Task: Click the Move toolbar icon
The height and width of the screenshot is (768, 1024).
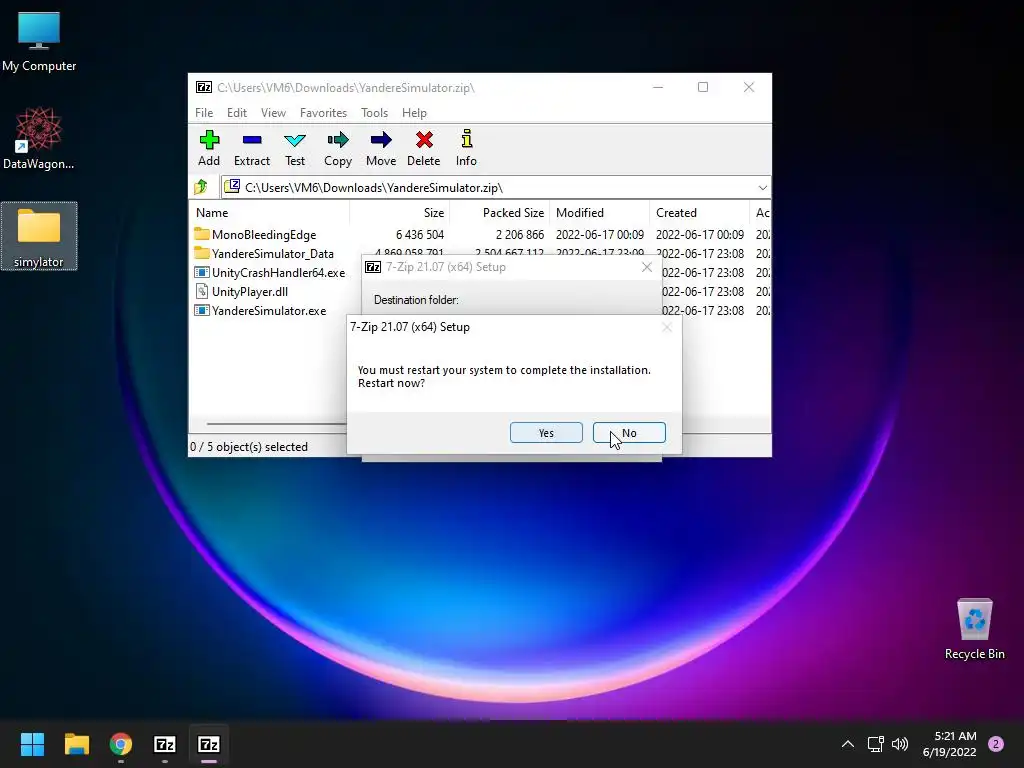Action: (381, 148)
